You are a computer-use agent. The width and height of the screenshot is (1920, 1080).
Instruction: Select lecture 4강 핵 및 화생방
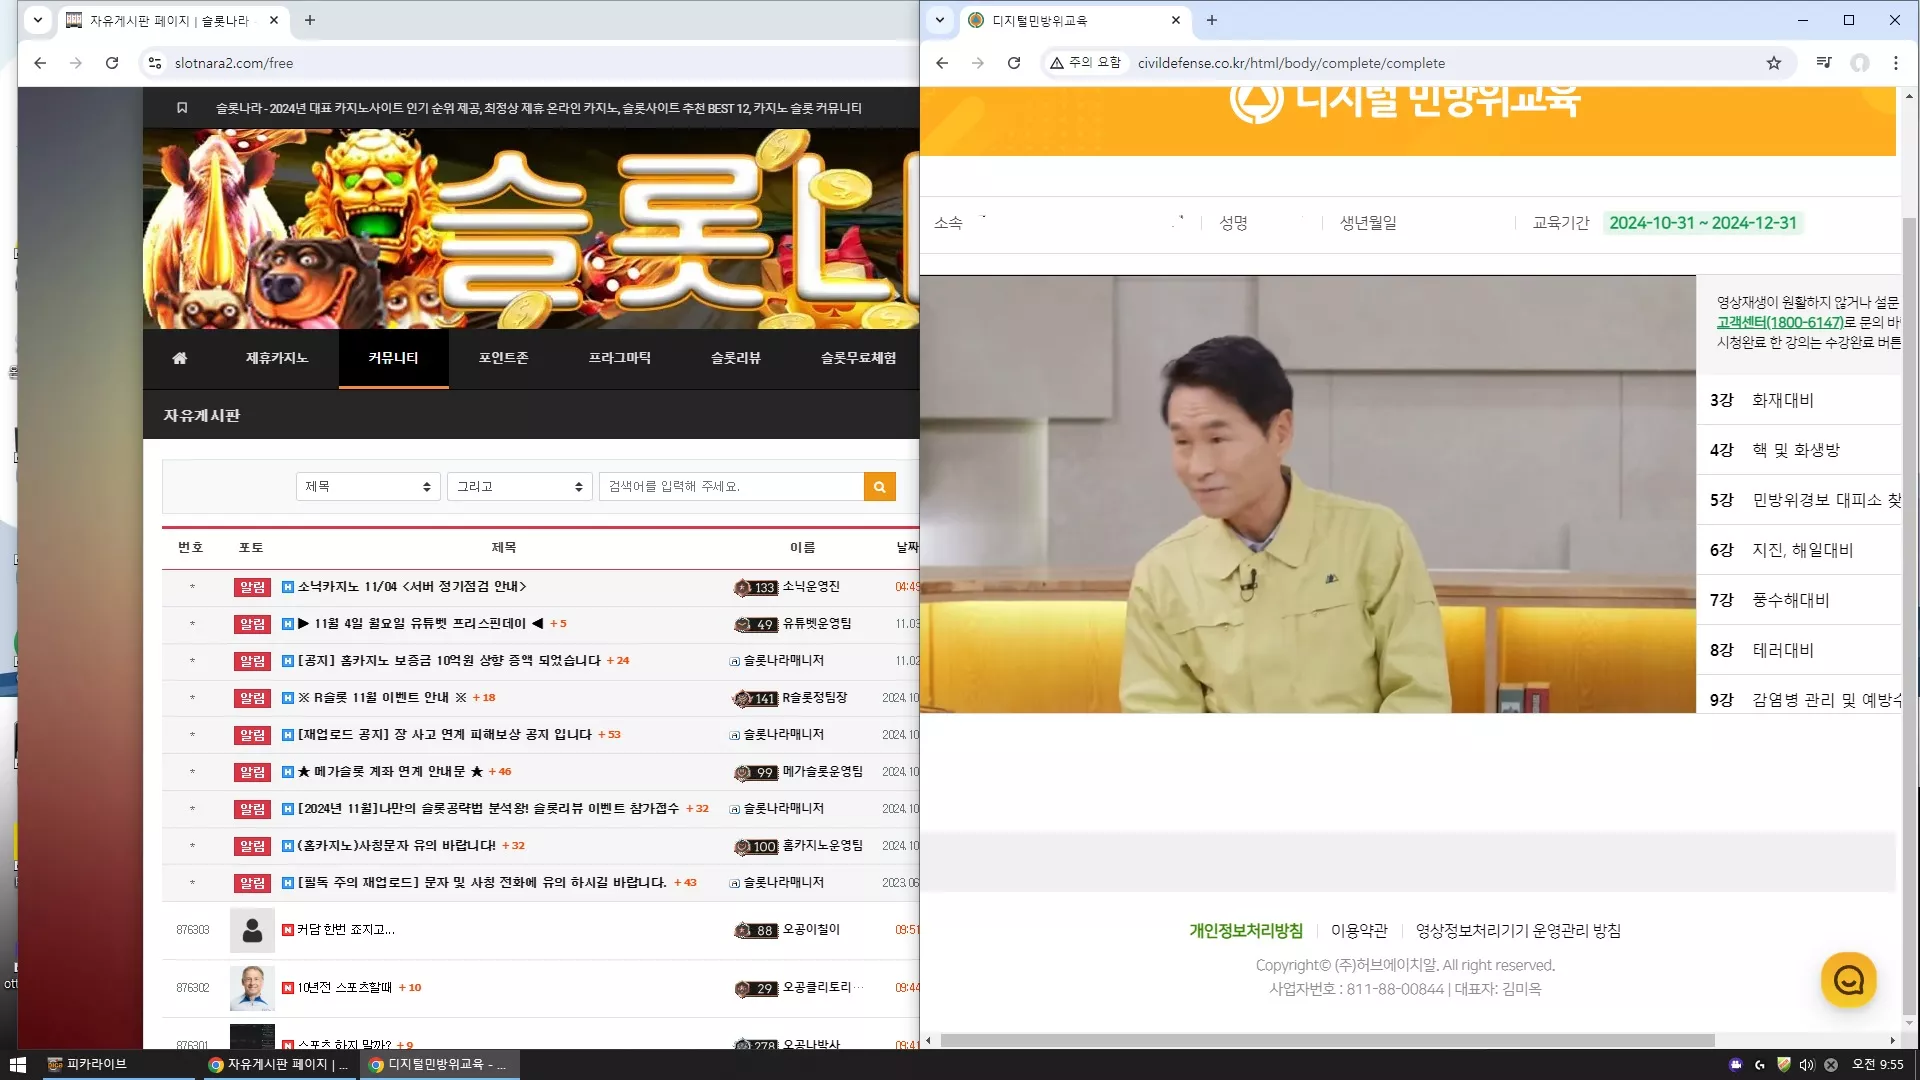[1799, 450]
